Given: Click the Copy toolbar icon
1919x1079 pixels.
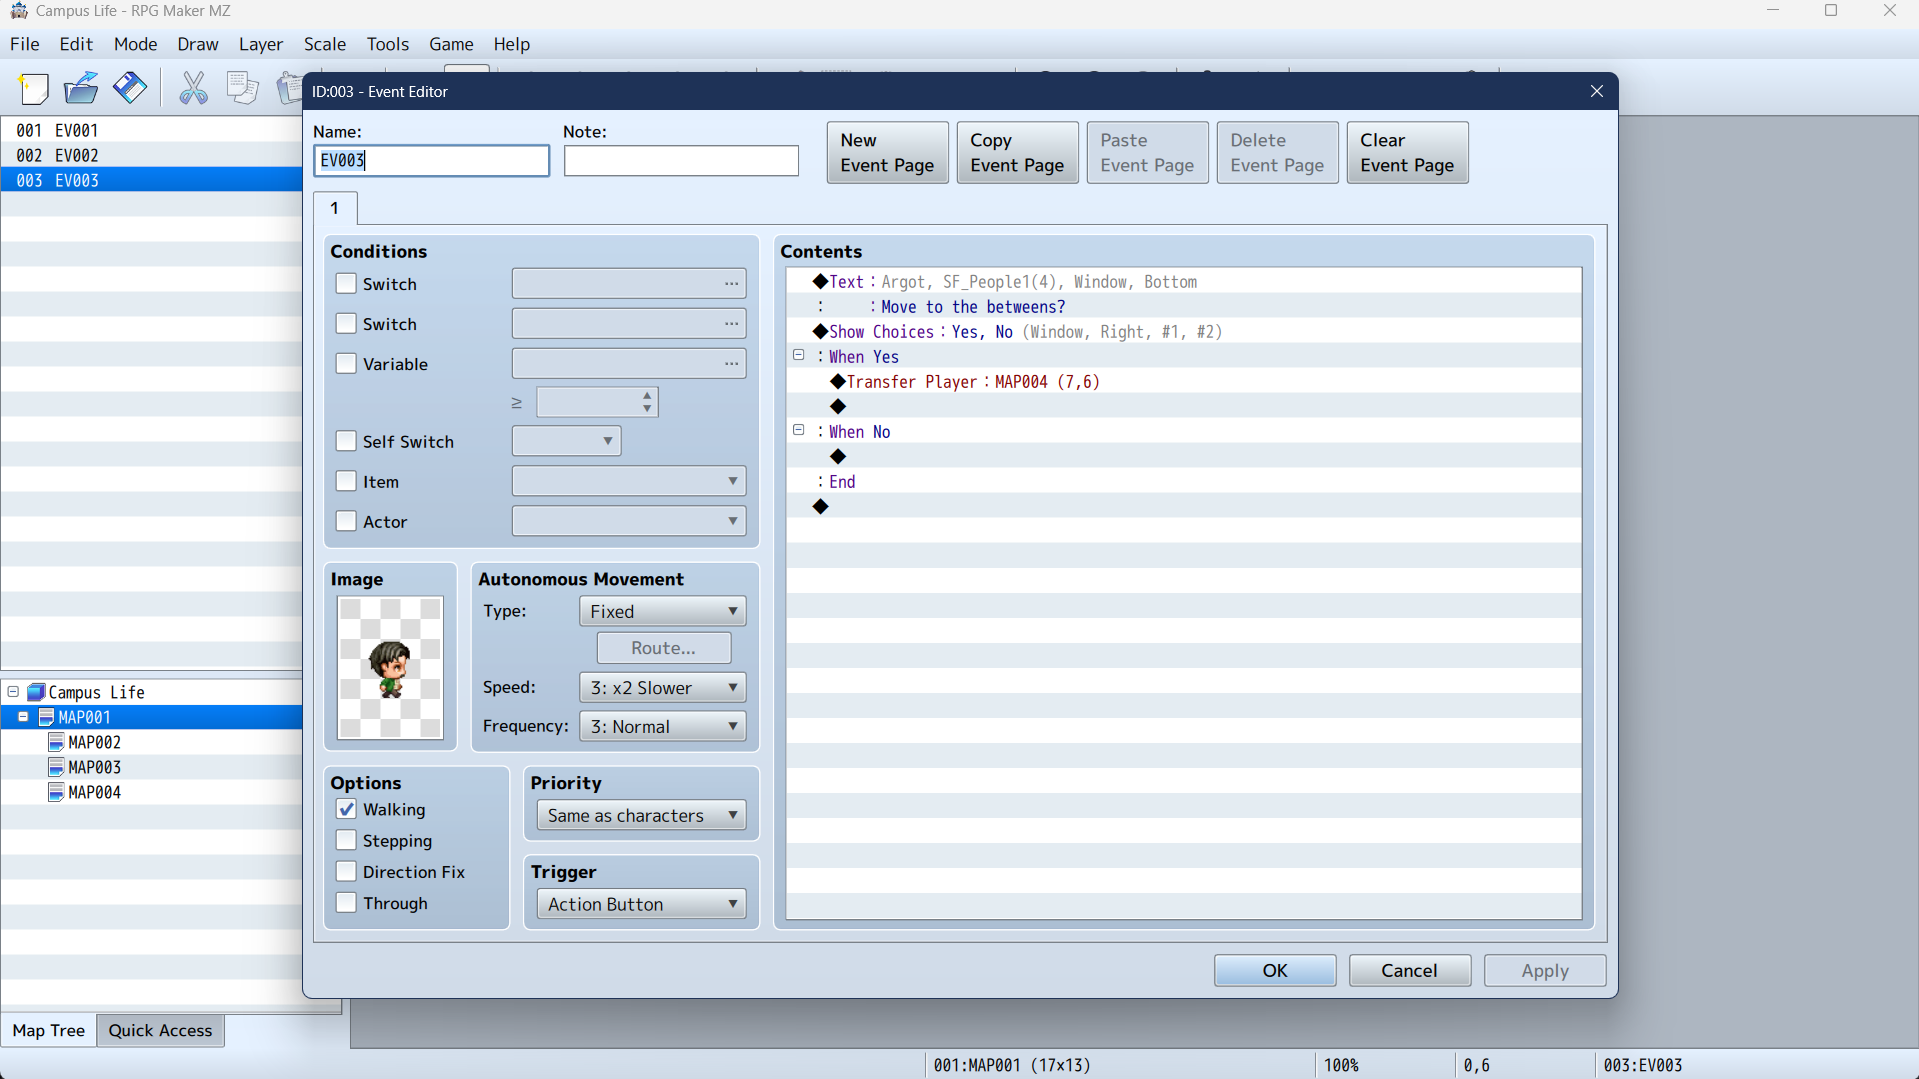Looking at the screenshot, I should [x=242, y=89].
